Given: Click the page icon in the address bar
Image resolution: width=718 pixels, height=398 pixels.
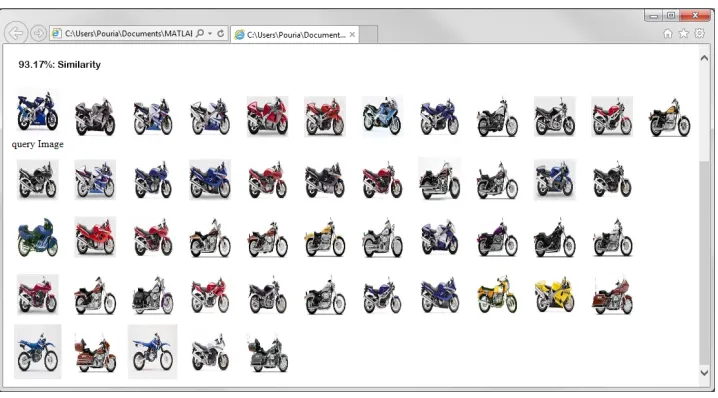Looking at the screenshot, I should pyautogui.click(x=57, y=33).
